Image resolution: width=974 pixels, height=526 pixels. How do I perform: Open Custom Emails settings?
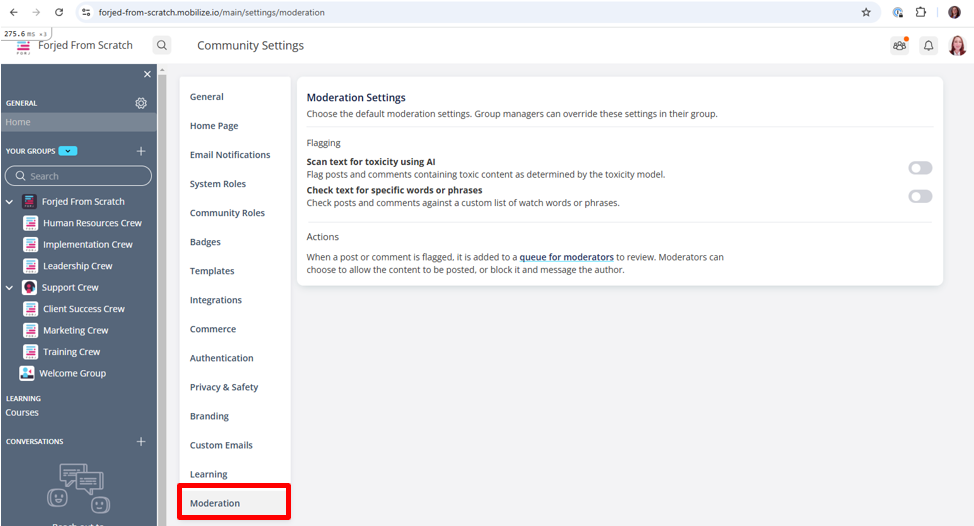tap(221, 445)
